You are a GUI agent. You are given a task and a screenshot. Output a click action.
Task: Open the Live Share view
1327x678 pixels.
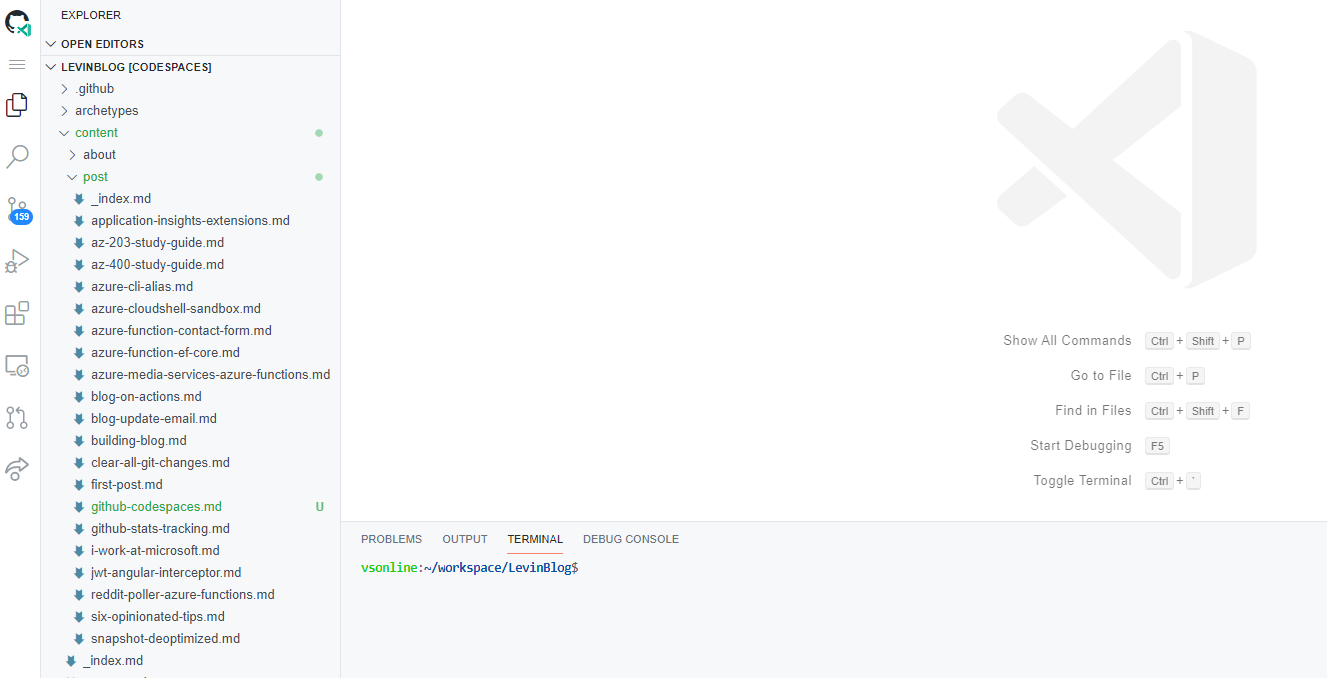click(17, 469)
